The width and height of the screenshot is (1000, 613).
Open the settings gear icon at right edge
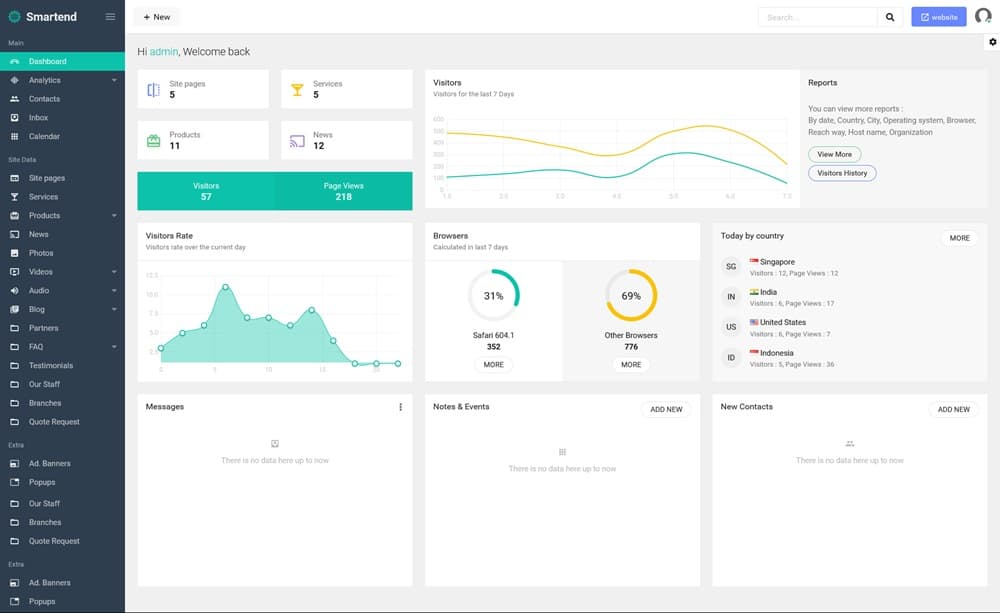tap(992, 42)
